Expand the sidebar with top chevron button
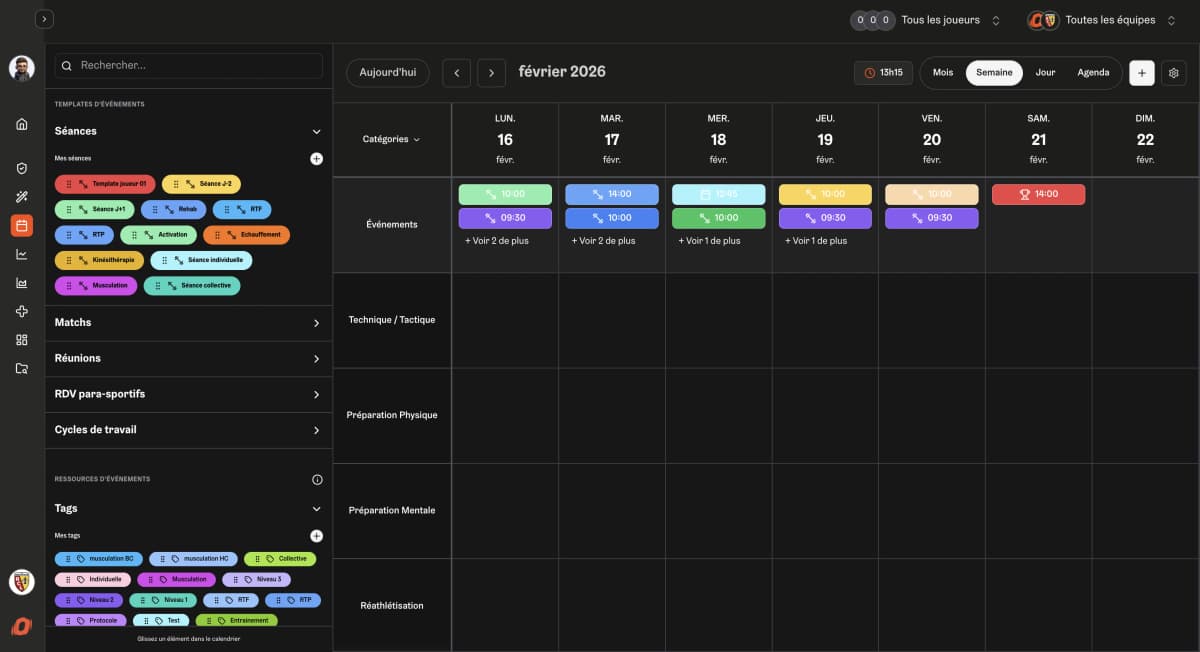This screenshot has height=652, width=1200. pyautogui.click(x=44, y=19)
